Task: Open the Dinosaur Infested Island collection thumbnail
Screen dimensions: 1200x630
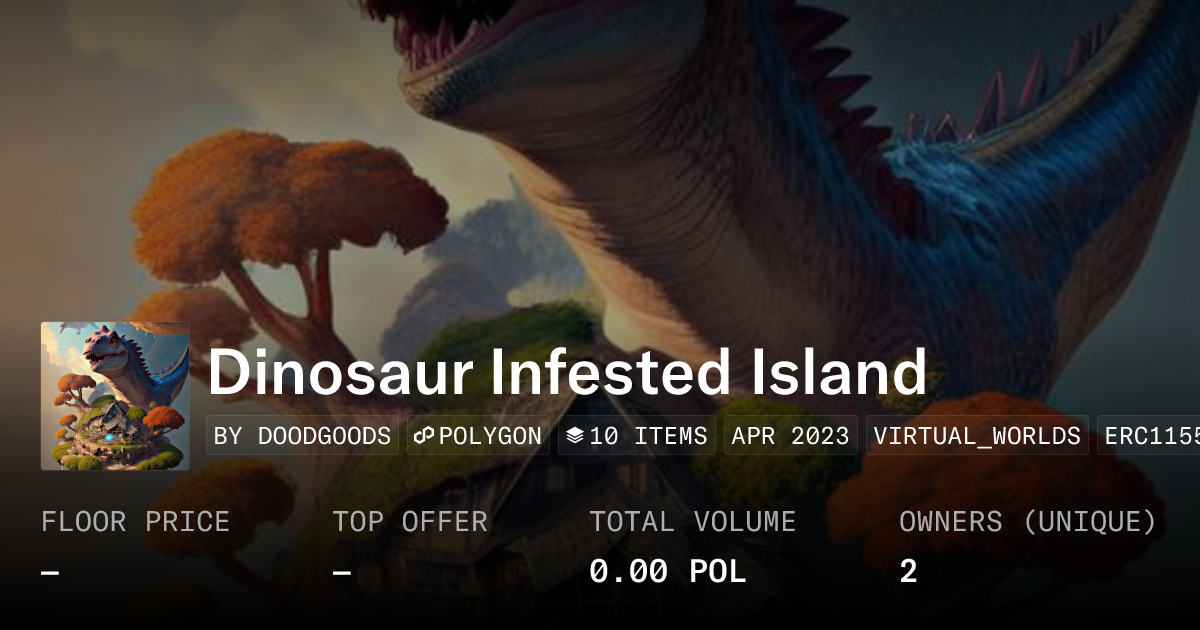Action: pyautogui.click(x=115, y=396)
